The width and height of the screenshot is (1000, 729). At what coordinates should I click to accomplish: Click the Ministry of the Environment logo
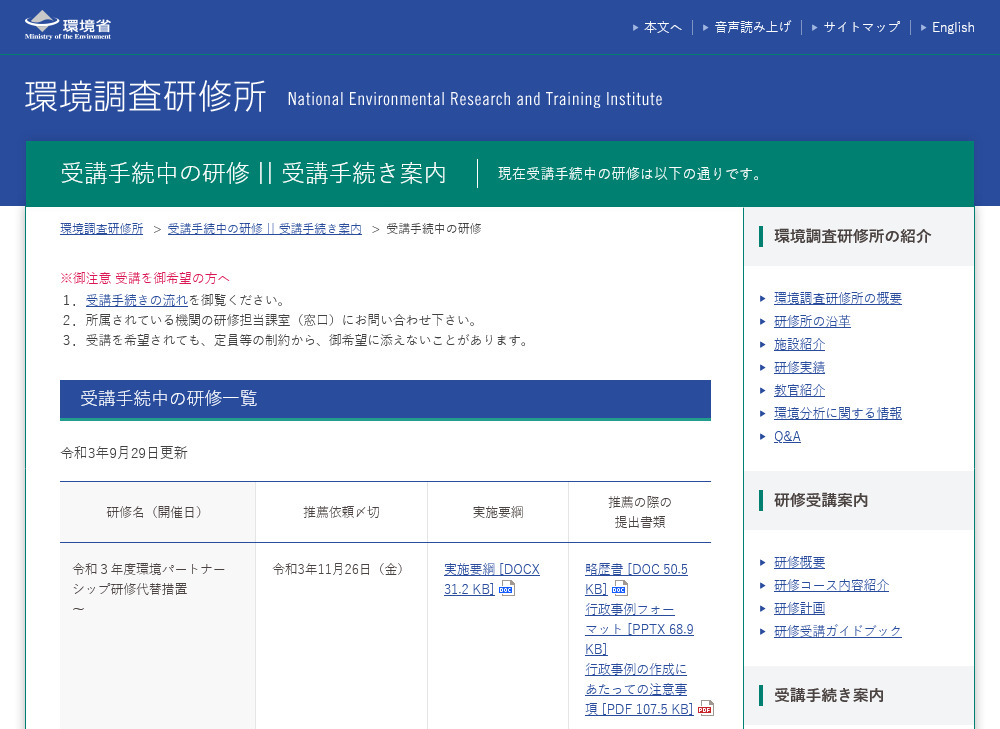68,25
